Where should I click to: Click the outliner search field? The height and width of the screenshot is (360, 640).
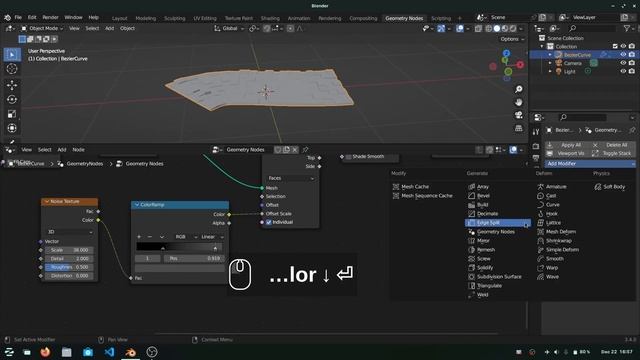coord(592,28)
